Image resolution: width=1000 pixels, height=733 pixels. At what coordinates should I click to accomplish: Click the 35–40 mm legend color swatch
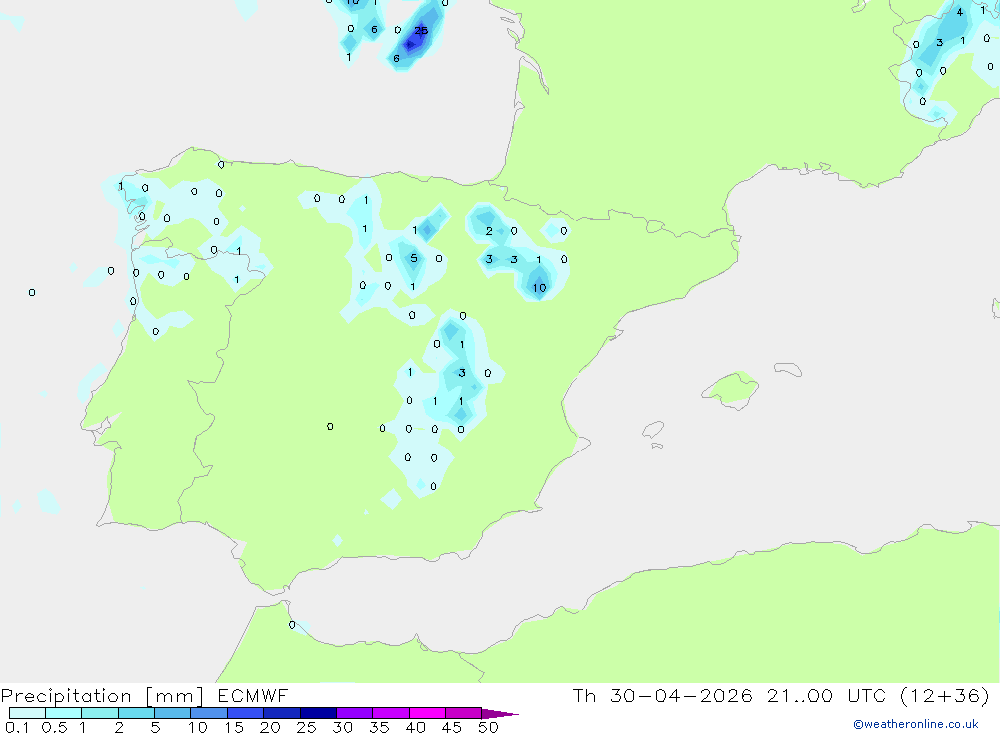390,713
